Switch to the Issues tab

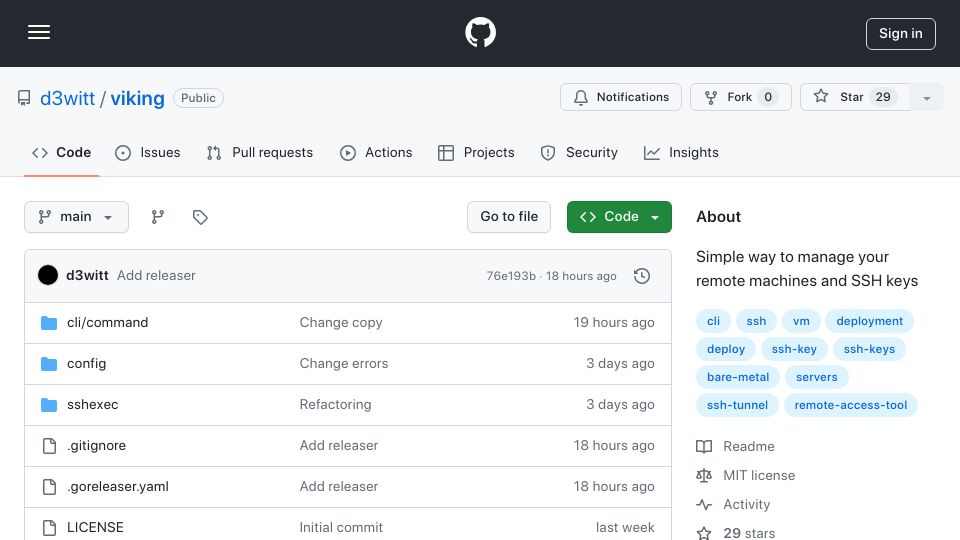[148, 152]
